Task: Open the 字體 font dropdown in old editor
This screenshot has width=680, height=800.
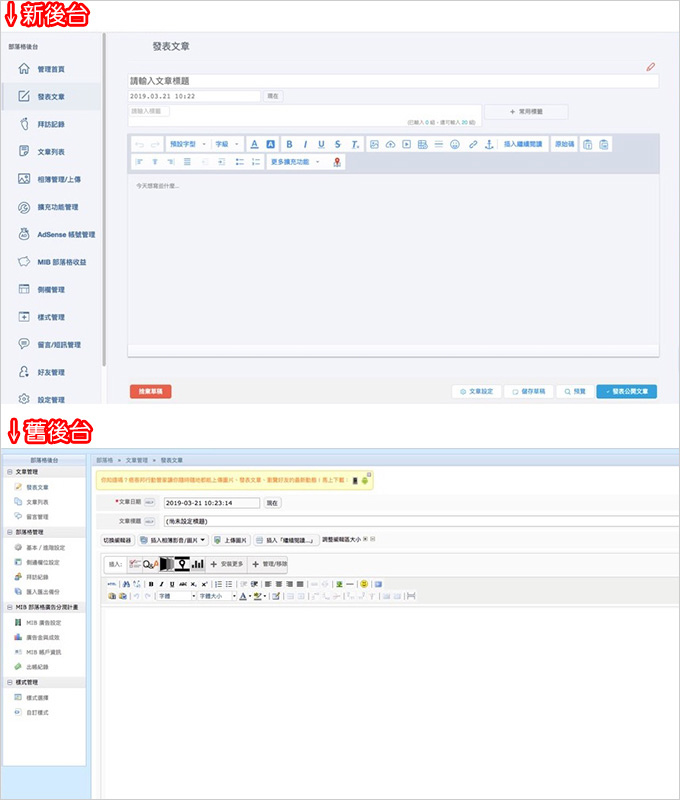Action: pyautogui.click(x=177, y=596)
